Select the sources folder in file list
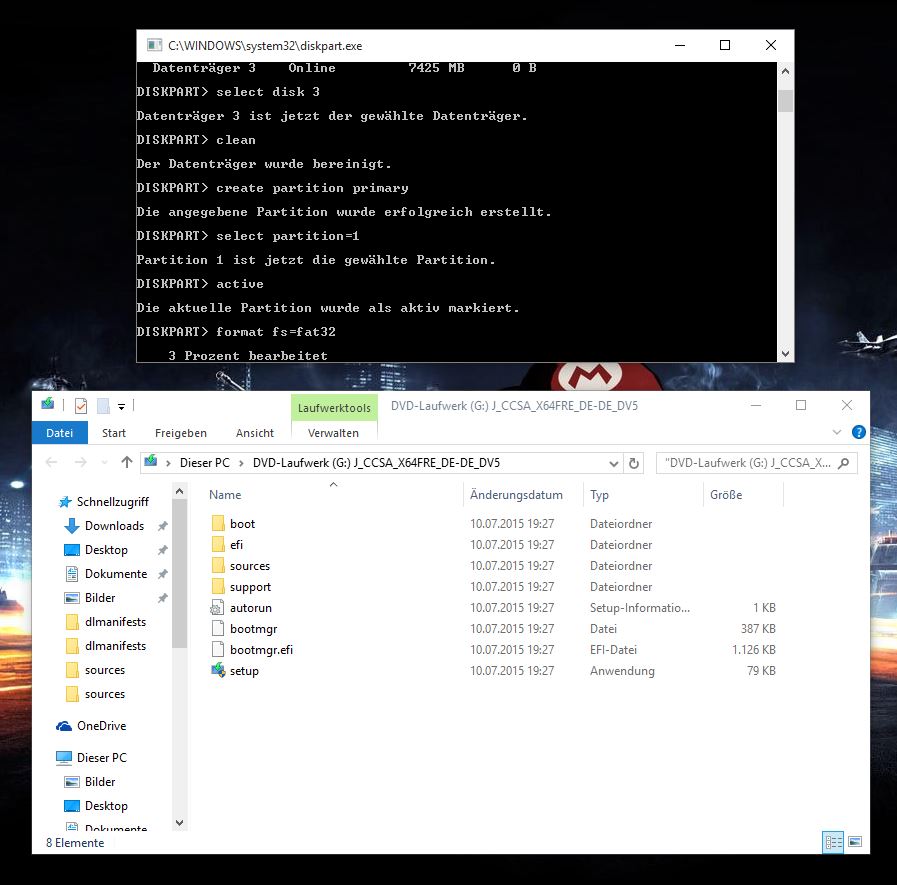 click(249, 566)
